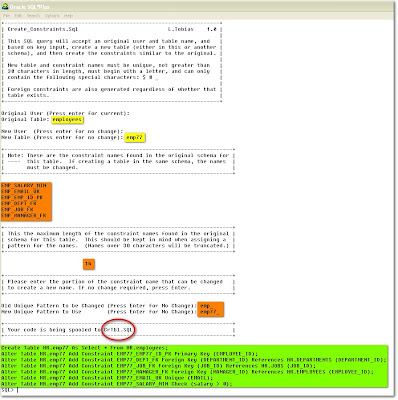Click the Oracle SQL*Plus title bar icon

coord(5,6)
